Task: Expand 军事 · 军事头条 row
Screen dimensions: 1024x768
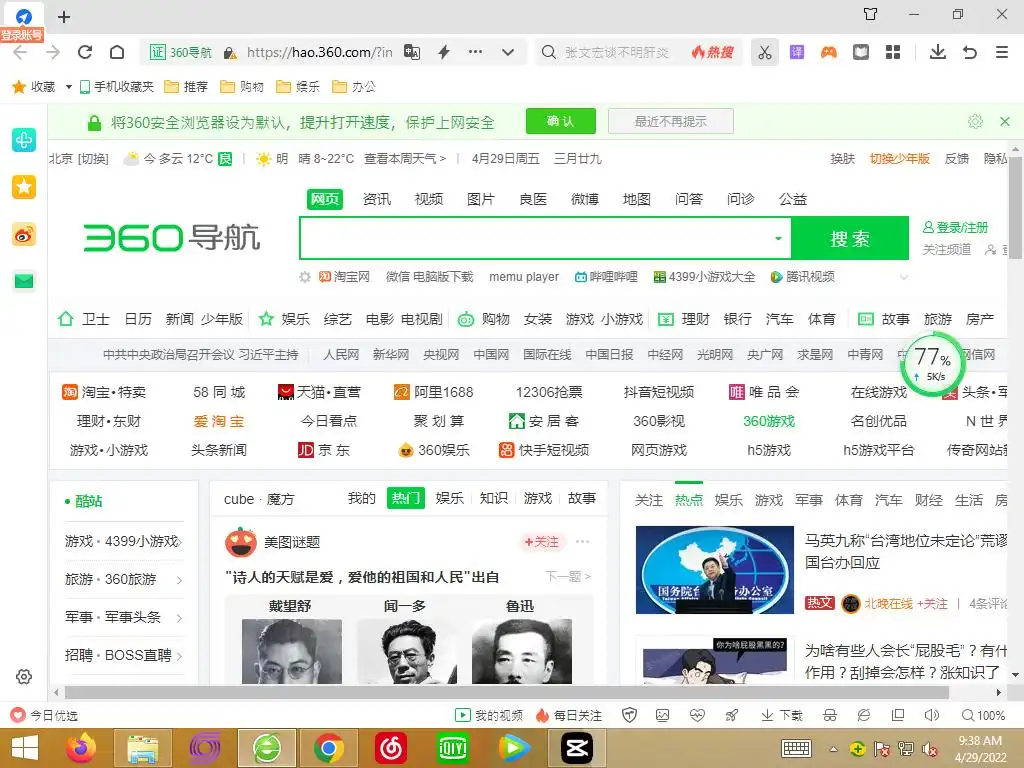Action: point(124,617)
